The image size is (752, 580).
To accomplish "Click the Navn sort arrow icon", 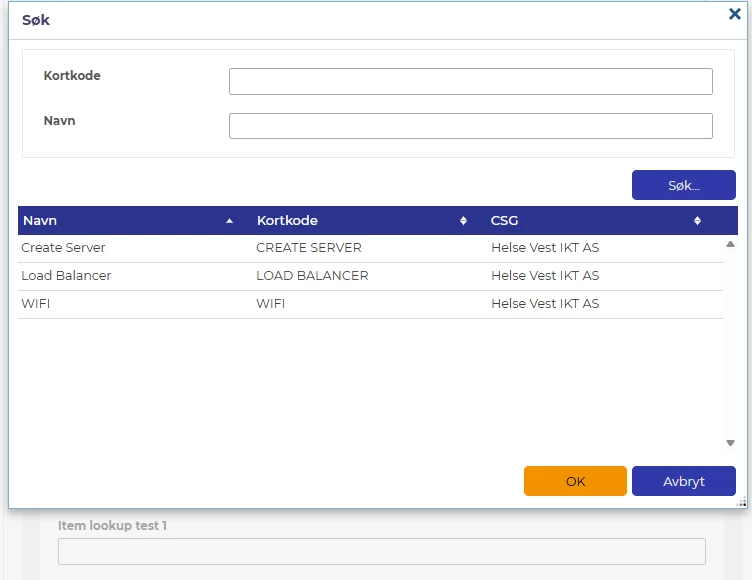I will coord(229,221).
